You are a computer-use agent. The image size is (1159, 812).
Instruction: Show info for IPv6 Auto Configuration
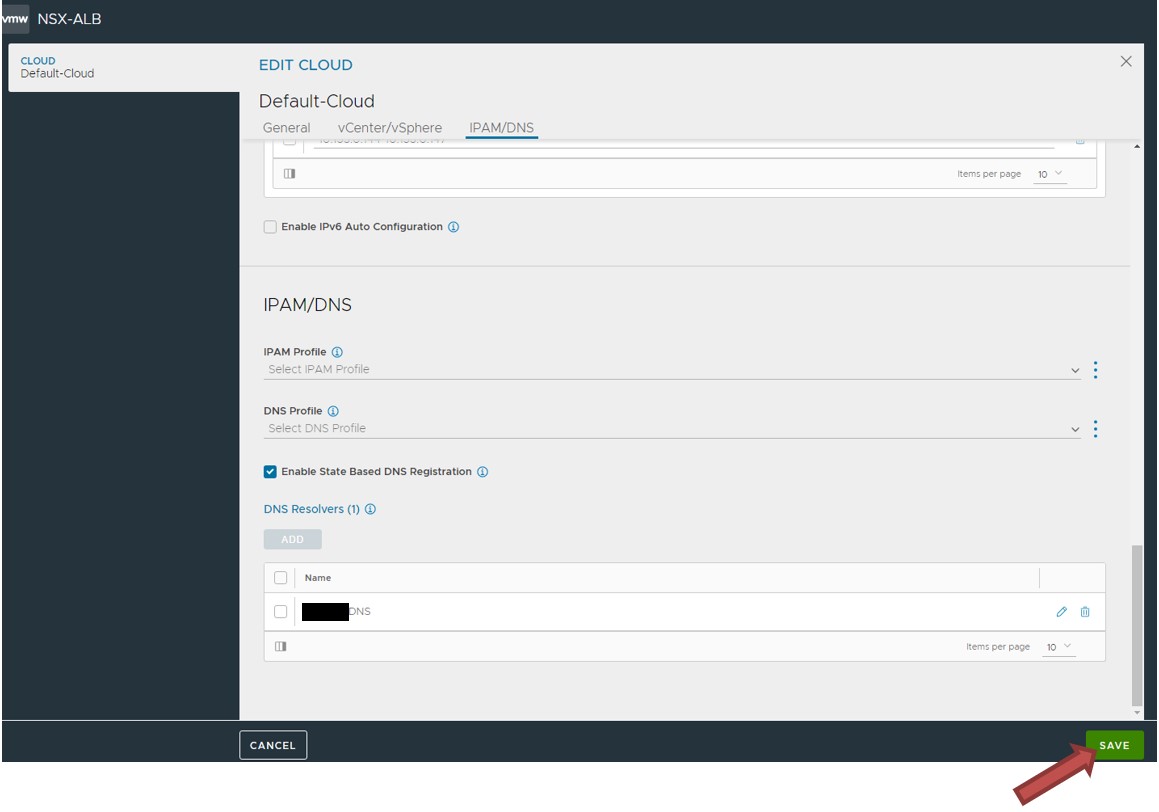click(454, 227)
